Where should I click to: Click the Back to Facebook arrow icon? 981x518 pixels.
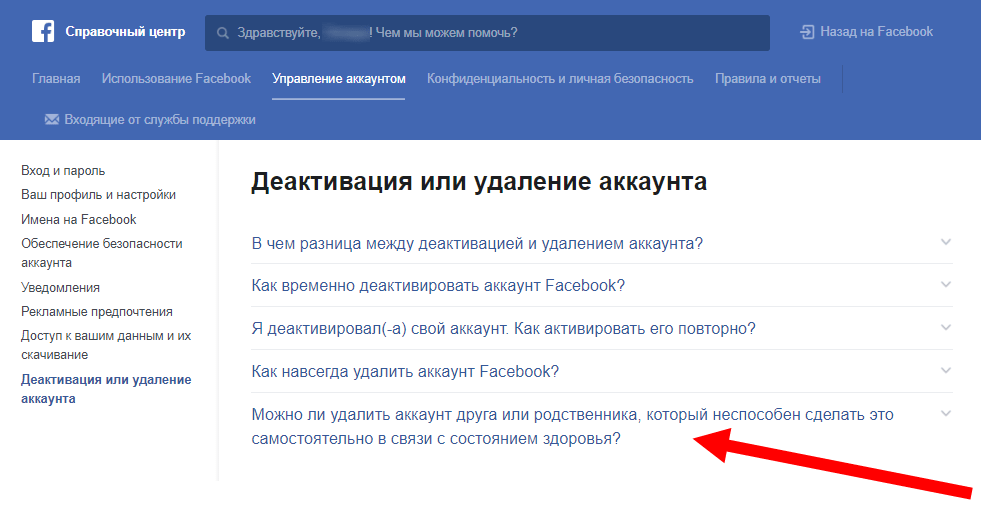pyautogui.click(x=807, y=32)
